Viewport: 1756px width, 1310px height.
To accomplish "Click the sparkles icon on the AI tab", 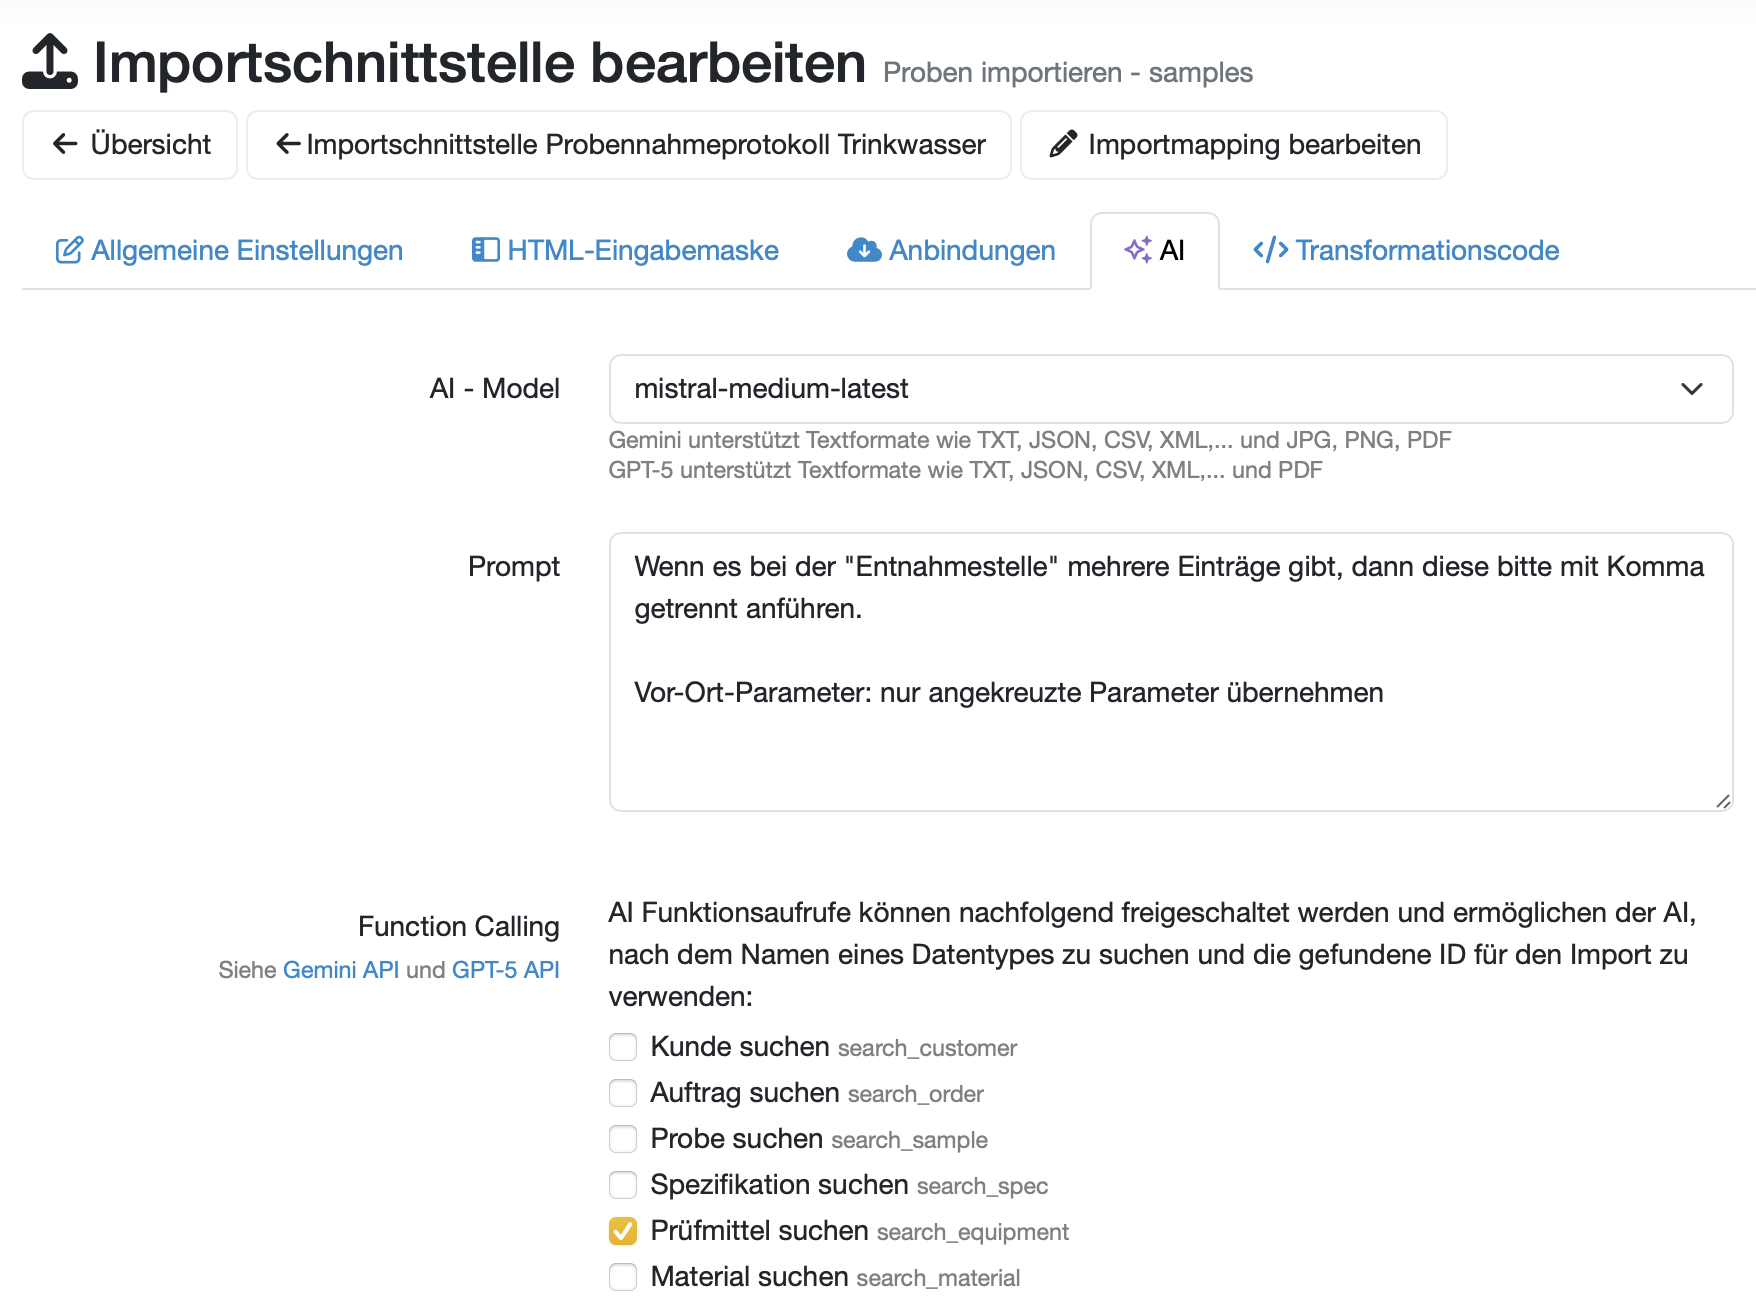I will pyautogui.click(x=1138, y=250).
